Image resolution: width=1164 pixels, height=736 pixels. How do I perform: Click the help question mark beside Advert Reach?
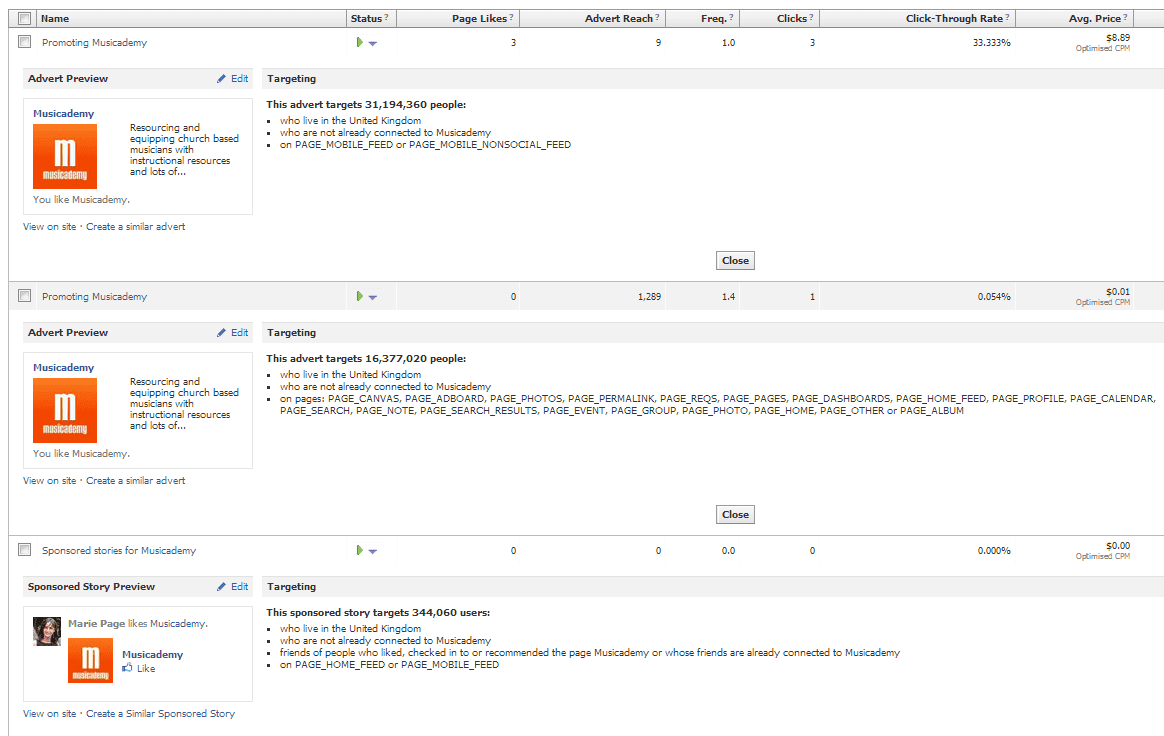pos(657,18)
